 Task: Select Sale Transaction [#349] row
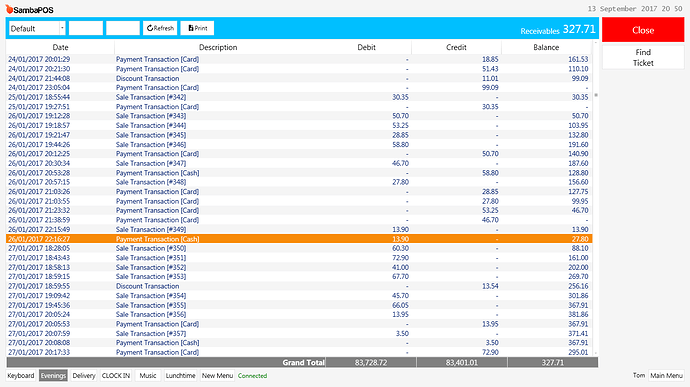(299, 229)
